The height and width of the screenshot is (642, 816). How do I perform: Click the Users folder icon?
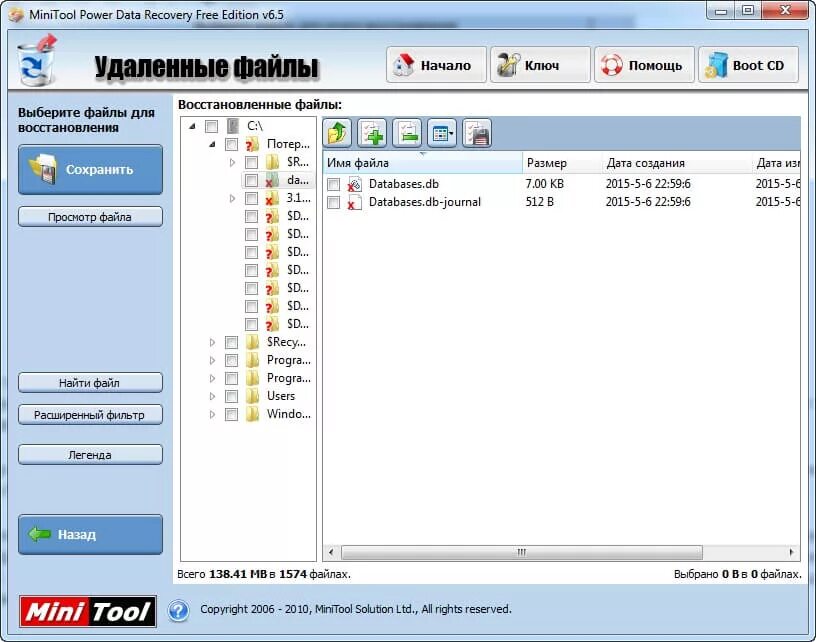[x=252, y=396]
